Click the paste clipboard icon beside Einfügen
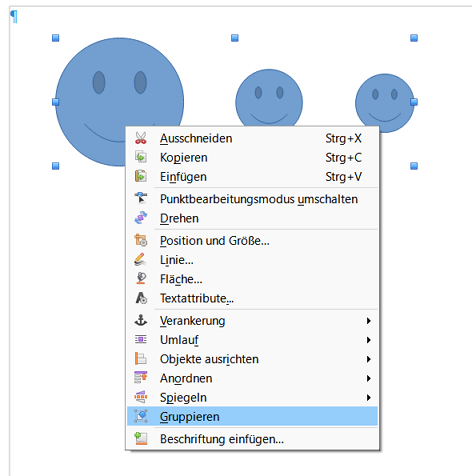Image resolution: width=472 pixels, height=476 pixels. click(x=141, y=176)
